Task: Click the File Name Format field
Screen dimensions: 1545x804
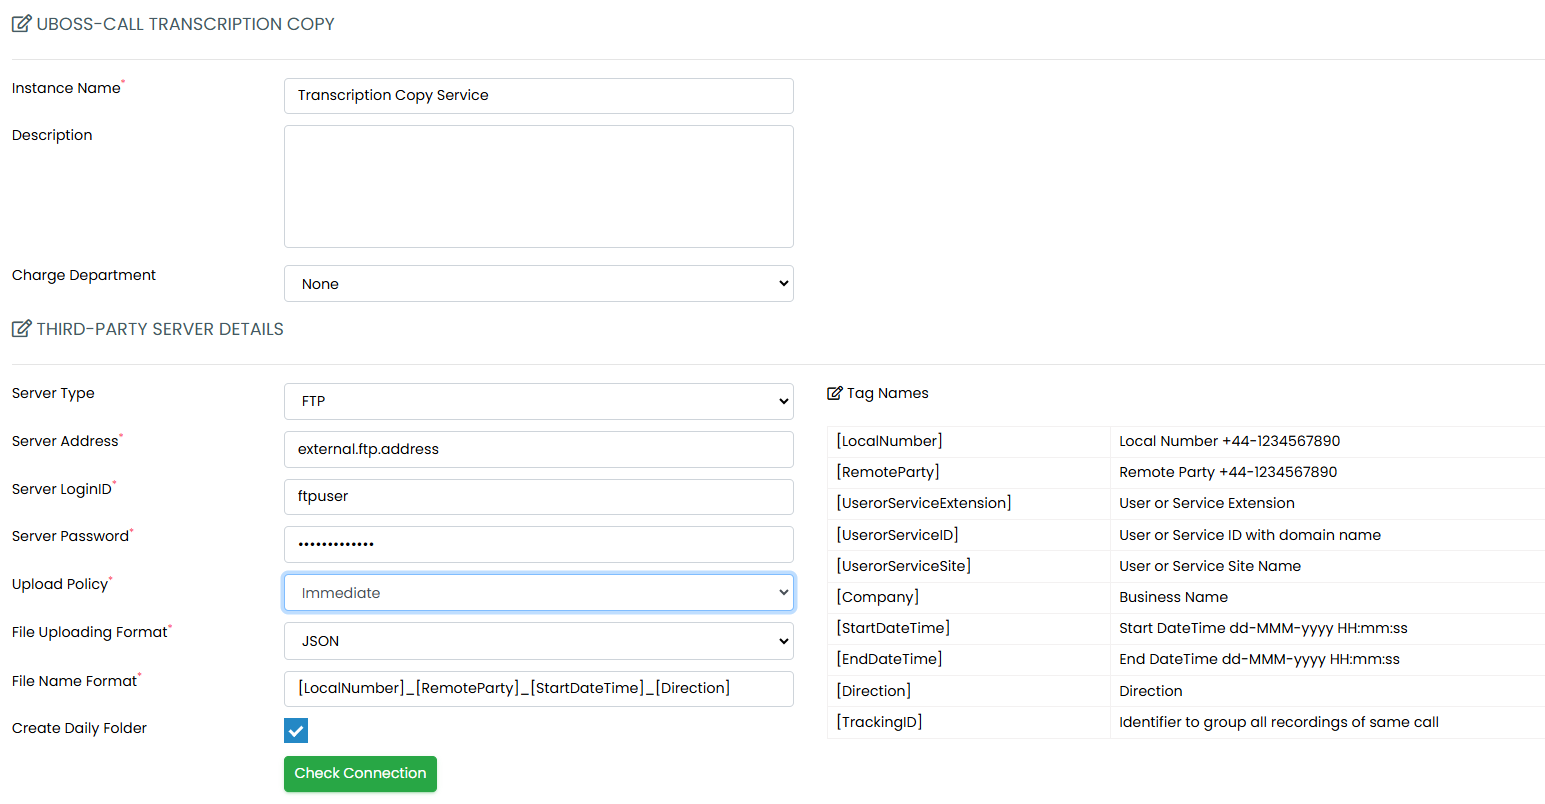Action: 539,689
